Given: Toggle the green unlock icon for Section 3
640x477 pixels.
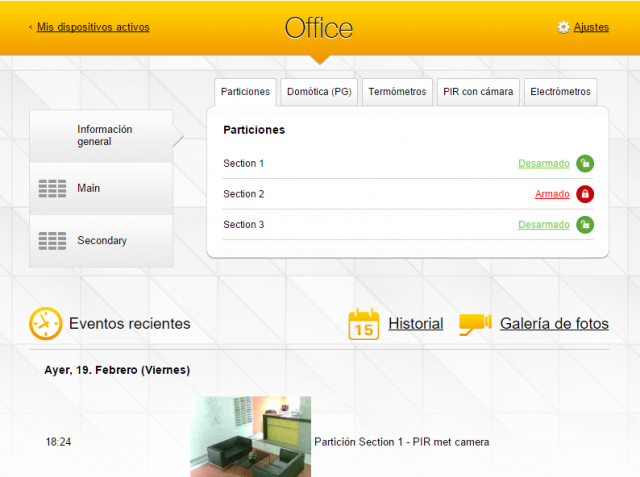Looking at the screenshot, I should click(x=585, y=225).
